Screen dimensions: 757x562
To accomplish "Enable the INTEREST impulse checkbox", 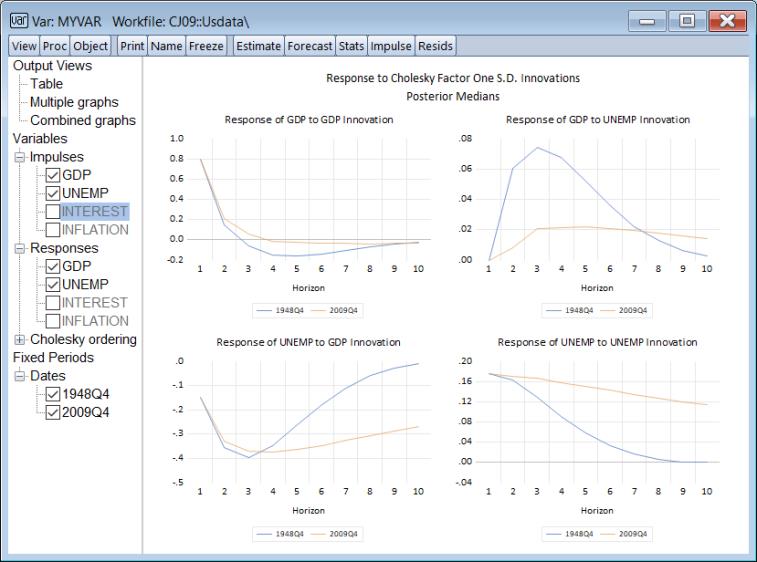I will 53,212.
